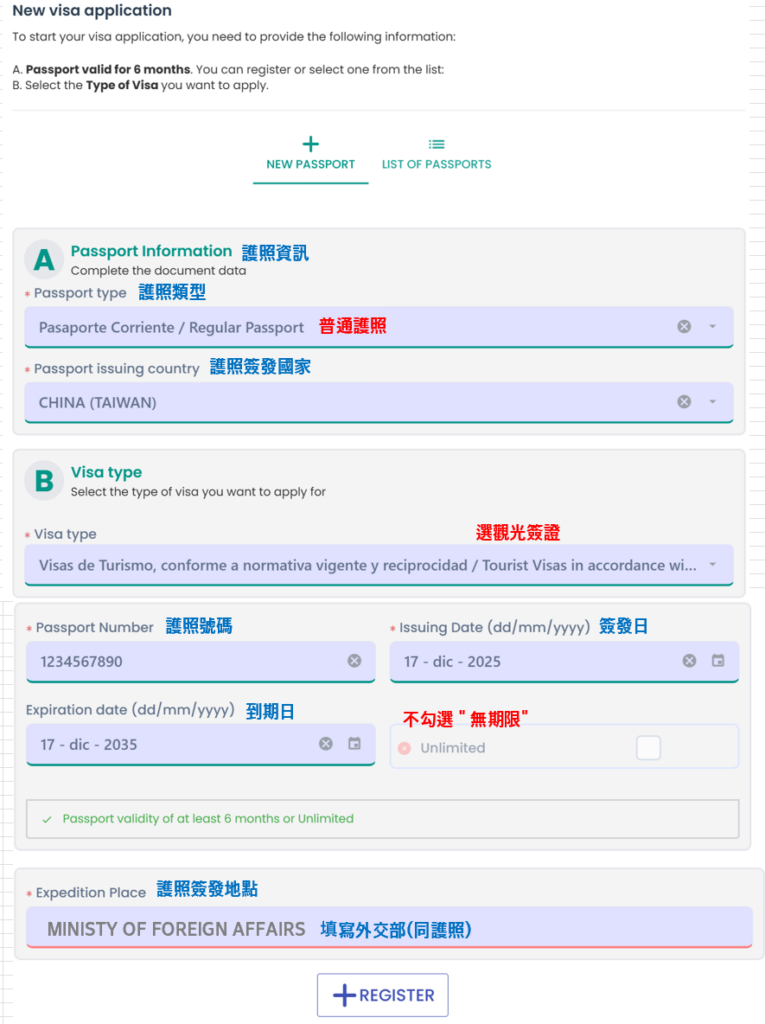The width and height of the screenshot is (765, 1024).
Task: Click the Passport validity confirmation message
Action: pyautogui.click(x=208, y=818)
